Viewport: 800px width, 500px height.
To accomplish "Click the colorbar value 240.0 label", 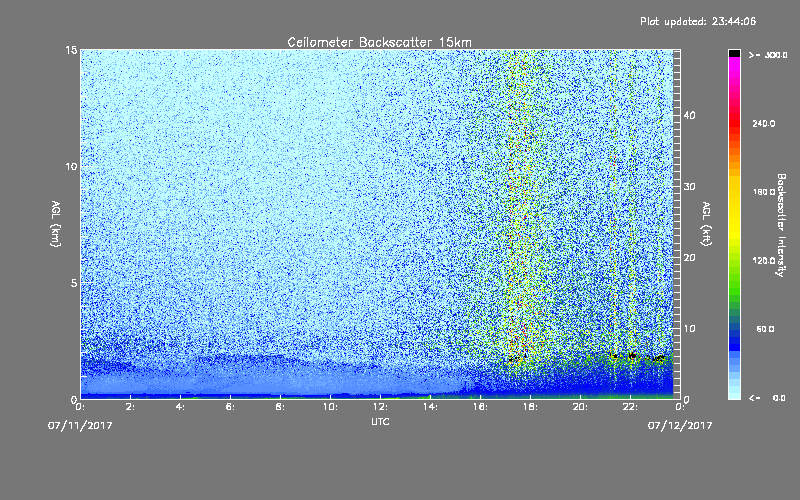I will tap(764, 124).
